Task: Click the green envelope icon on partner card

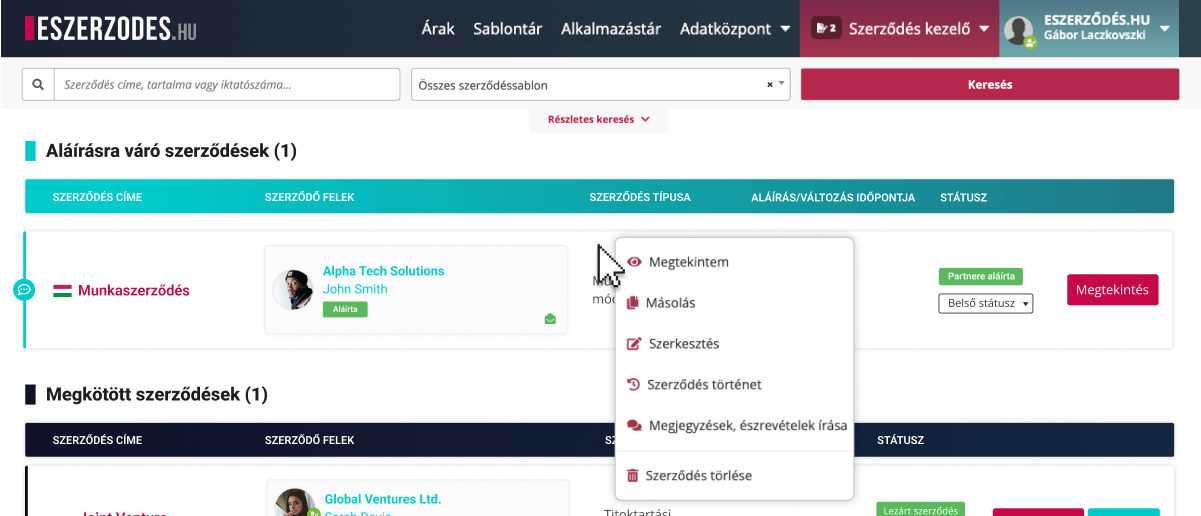Action: 550,319
